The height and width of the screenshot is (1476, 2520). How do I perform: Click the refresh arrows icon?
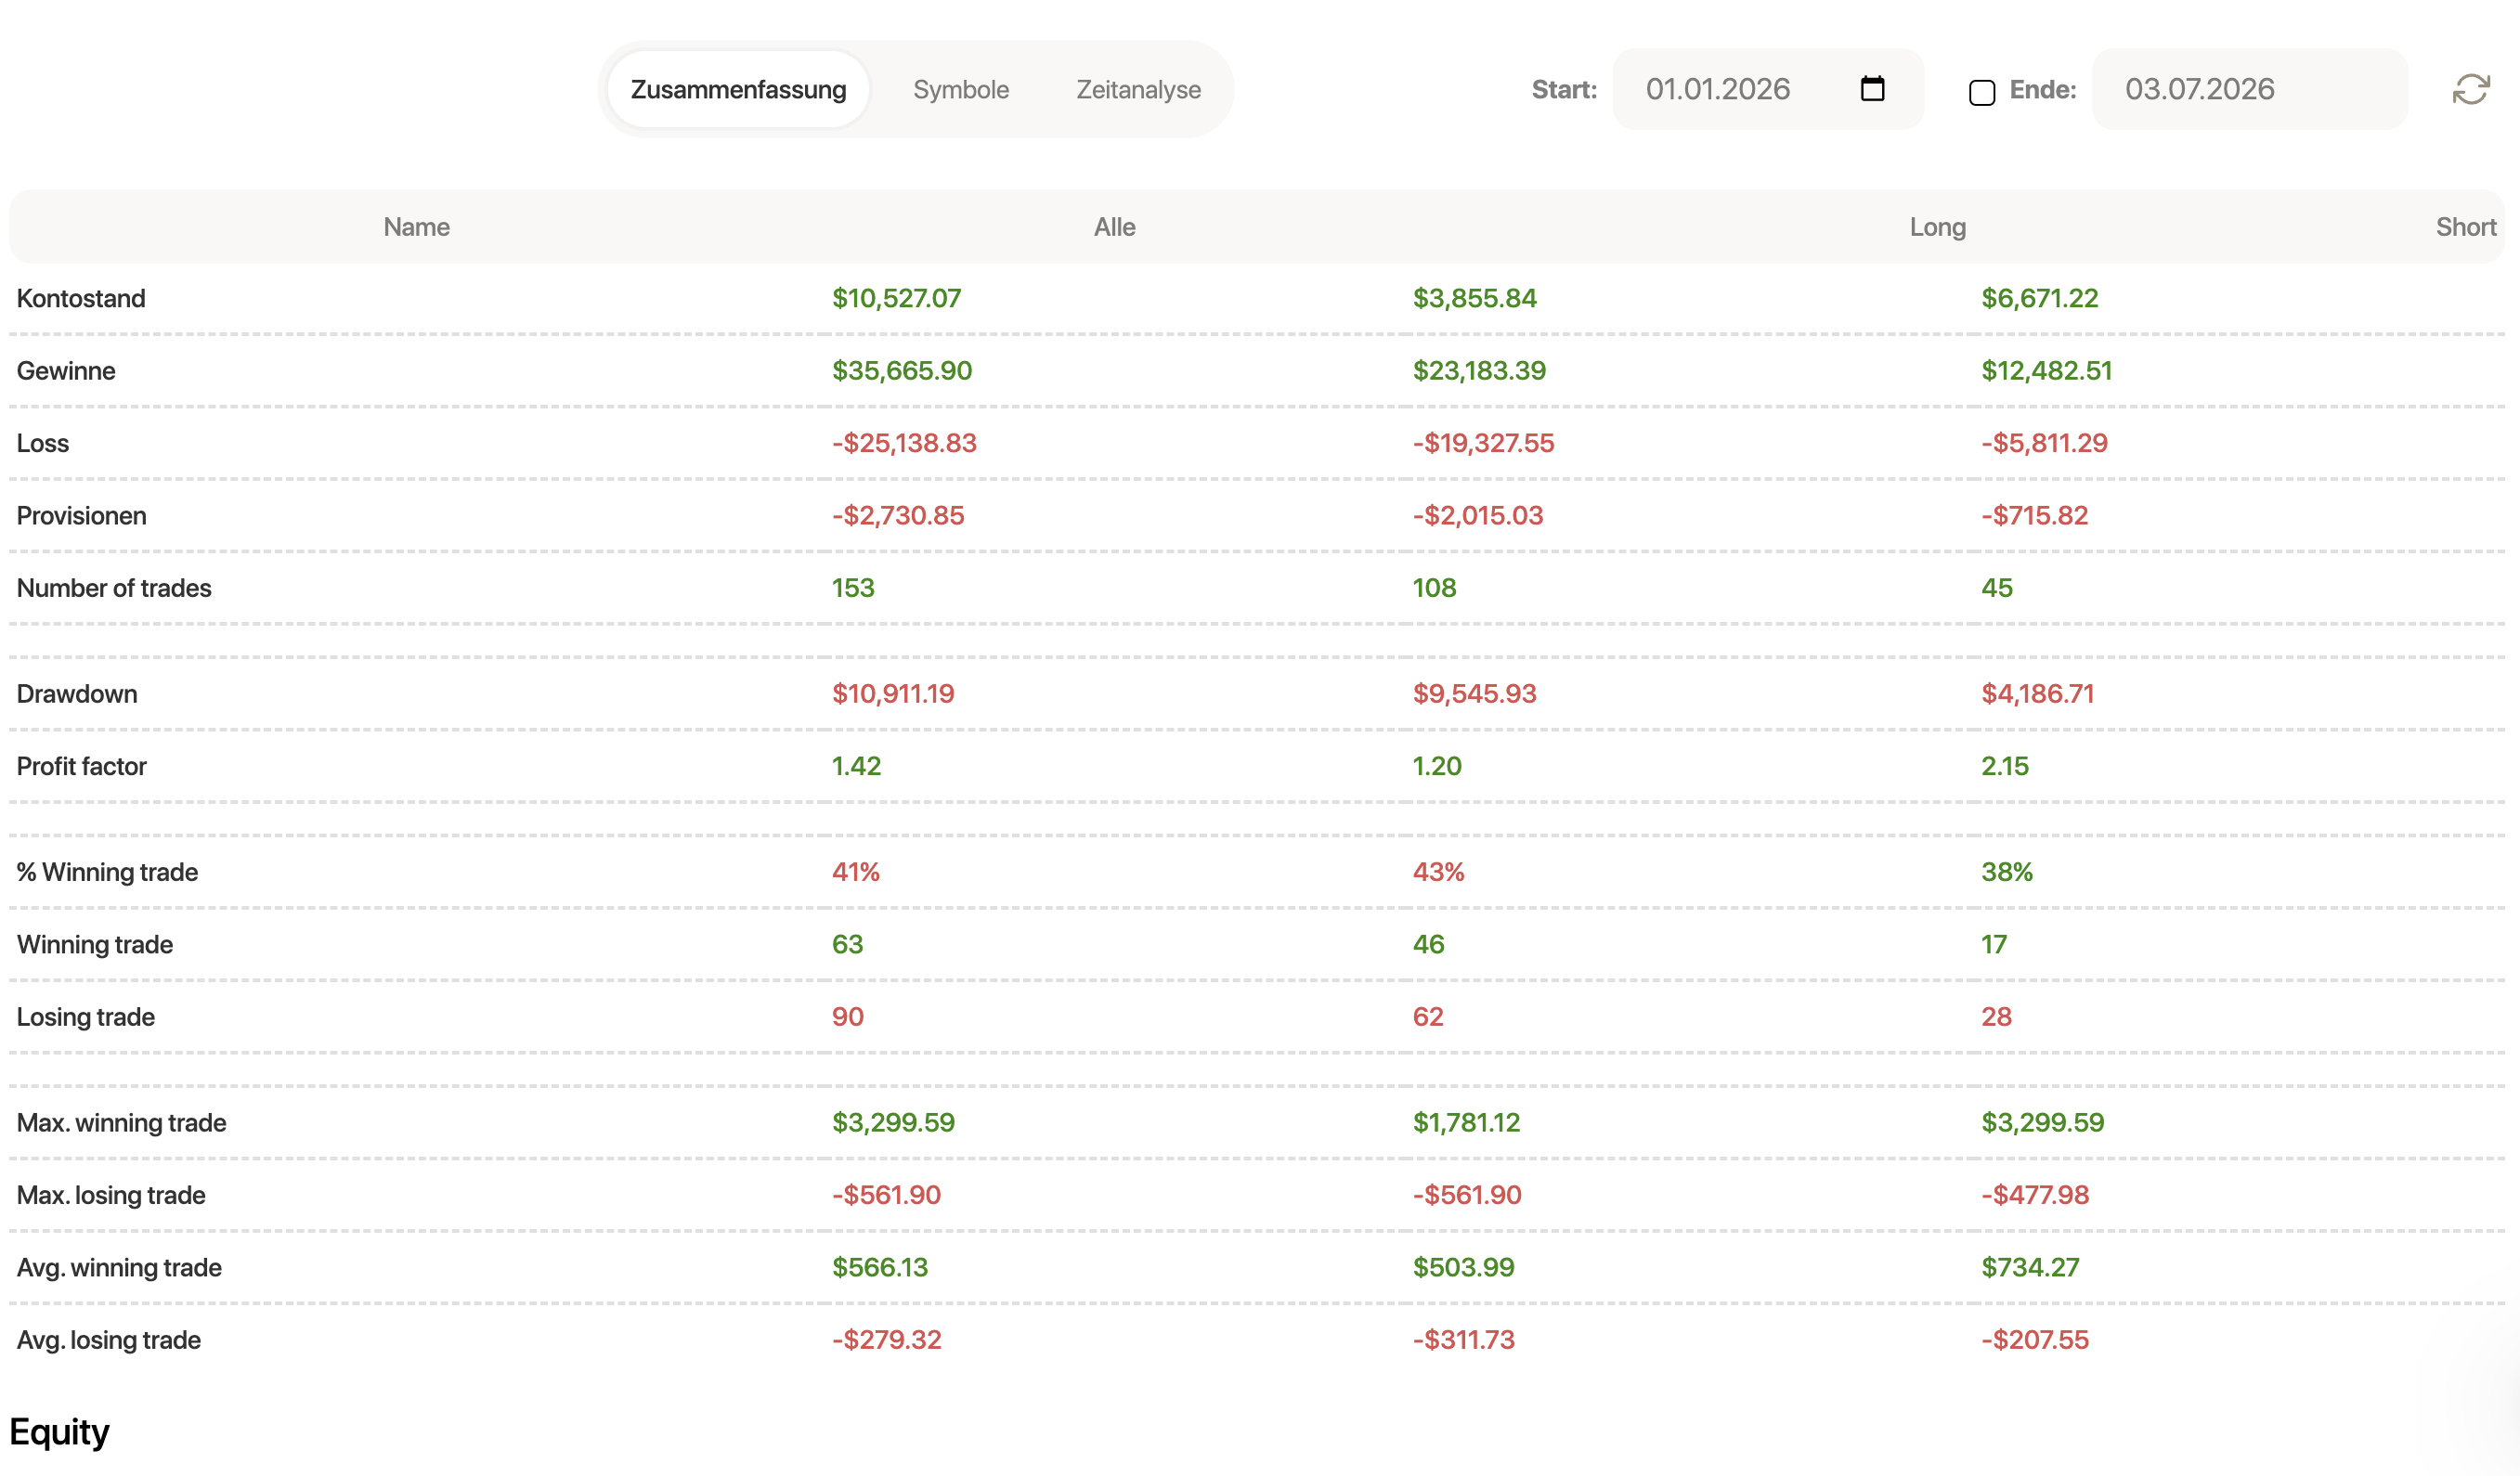(x=2470, y=90)
